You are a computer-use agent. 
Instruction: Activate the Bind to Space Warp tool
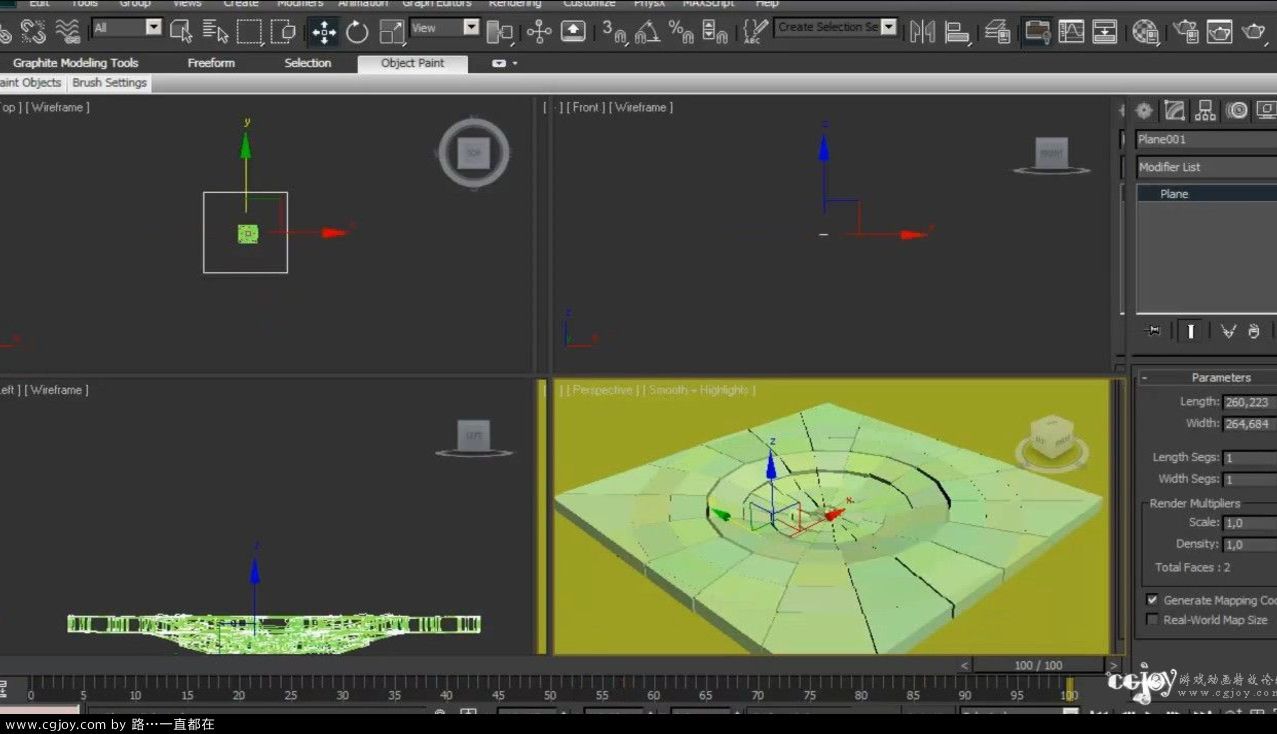coord(67,31)
